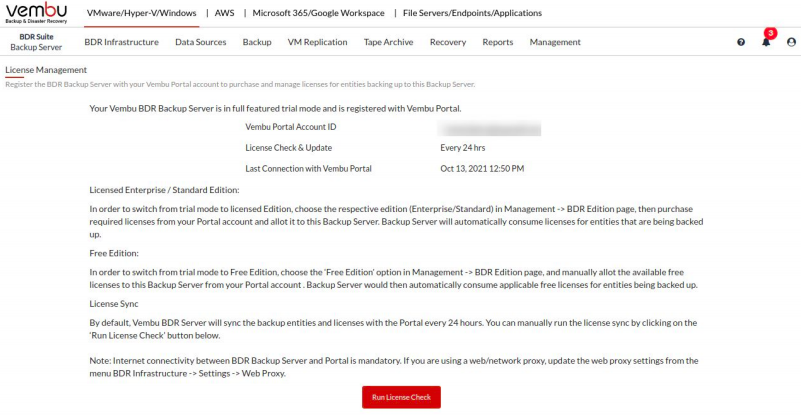Click the 'Every 24 hrs' value

(463, 148)
